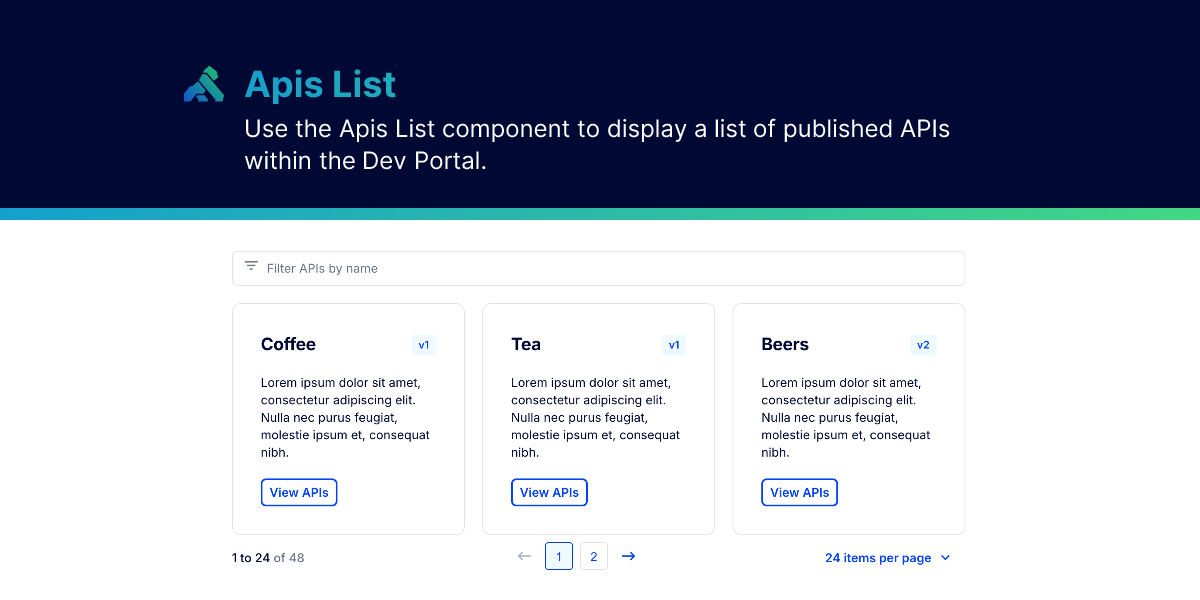1200x600 pixels.
Task: Click the v1 version badge on the Coffee card
Action: tap(423, 344)
